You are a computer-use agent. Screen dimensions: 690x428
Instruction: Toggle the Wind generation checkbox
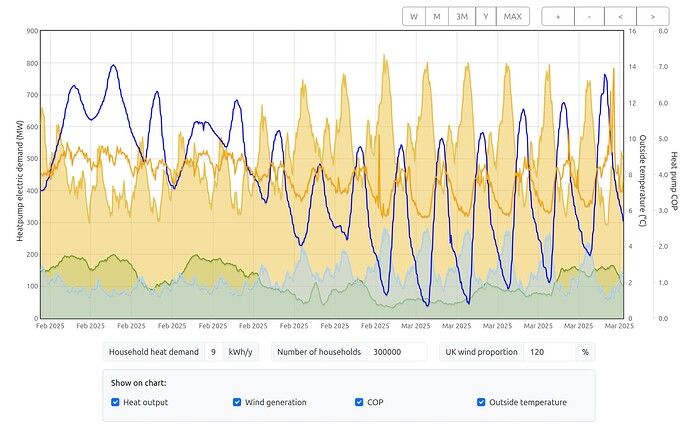[x=237, y=402]
